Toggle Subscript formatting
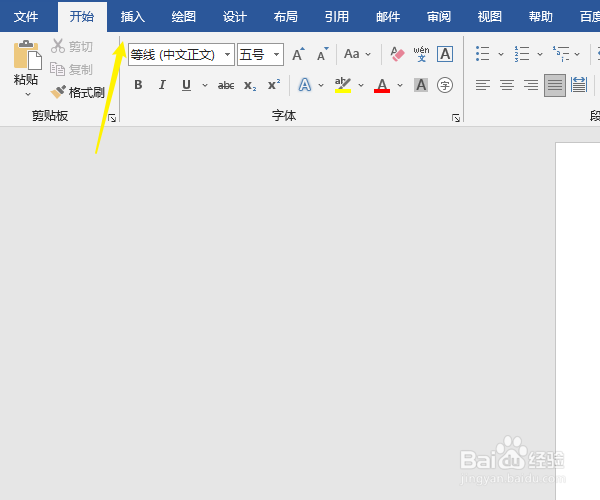600x500 pixels. pyautogui.click(x=250, y=85)
